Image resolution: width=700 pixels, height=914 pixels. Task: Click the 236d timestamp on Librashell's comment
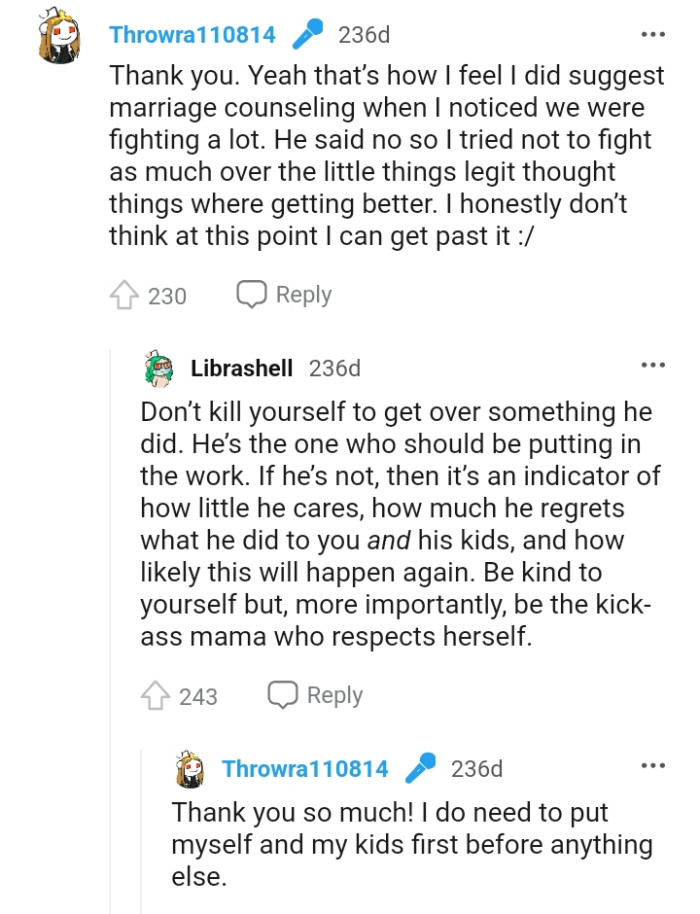(x=336, y=368)
